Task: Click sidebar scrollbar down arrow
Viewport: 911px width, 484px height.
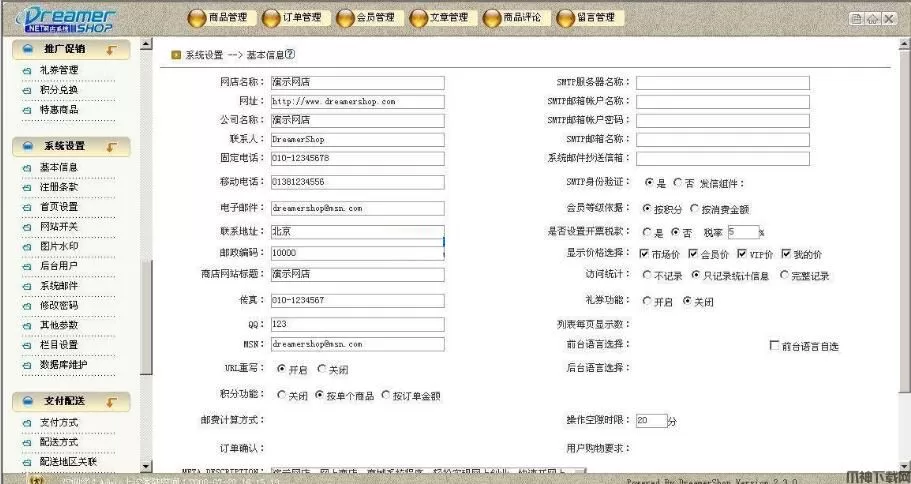Action: tap(146, 467)
